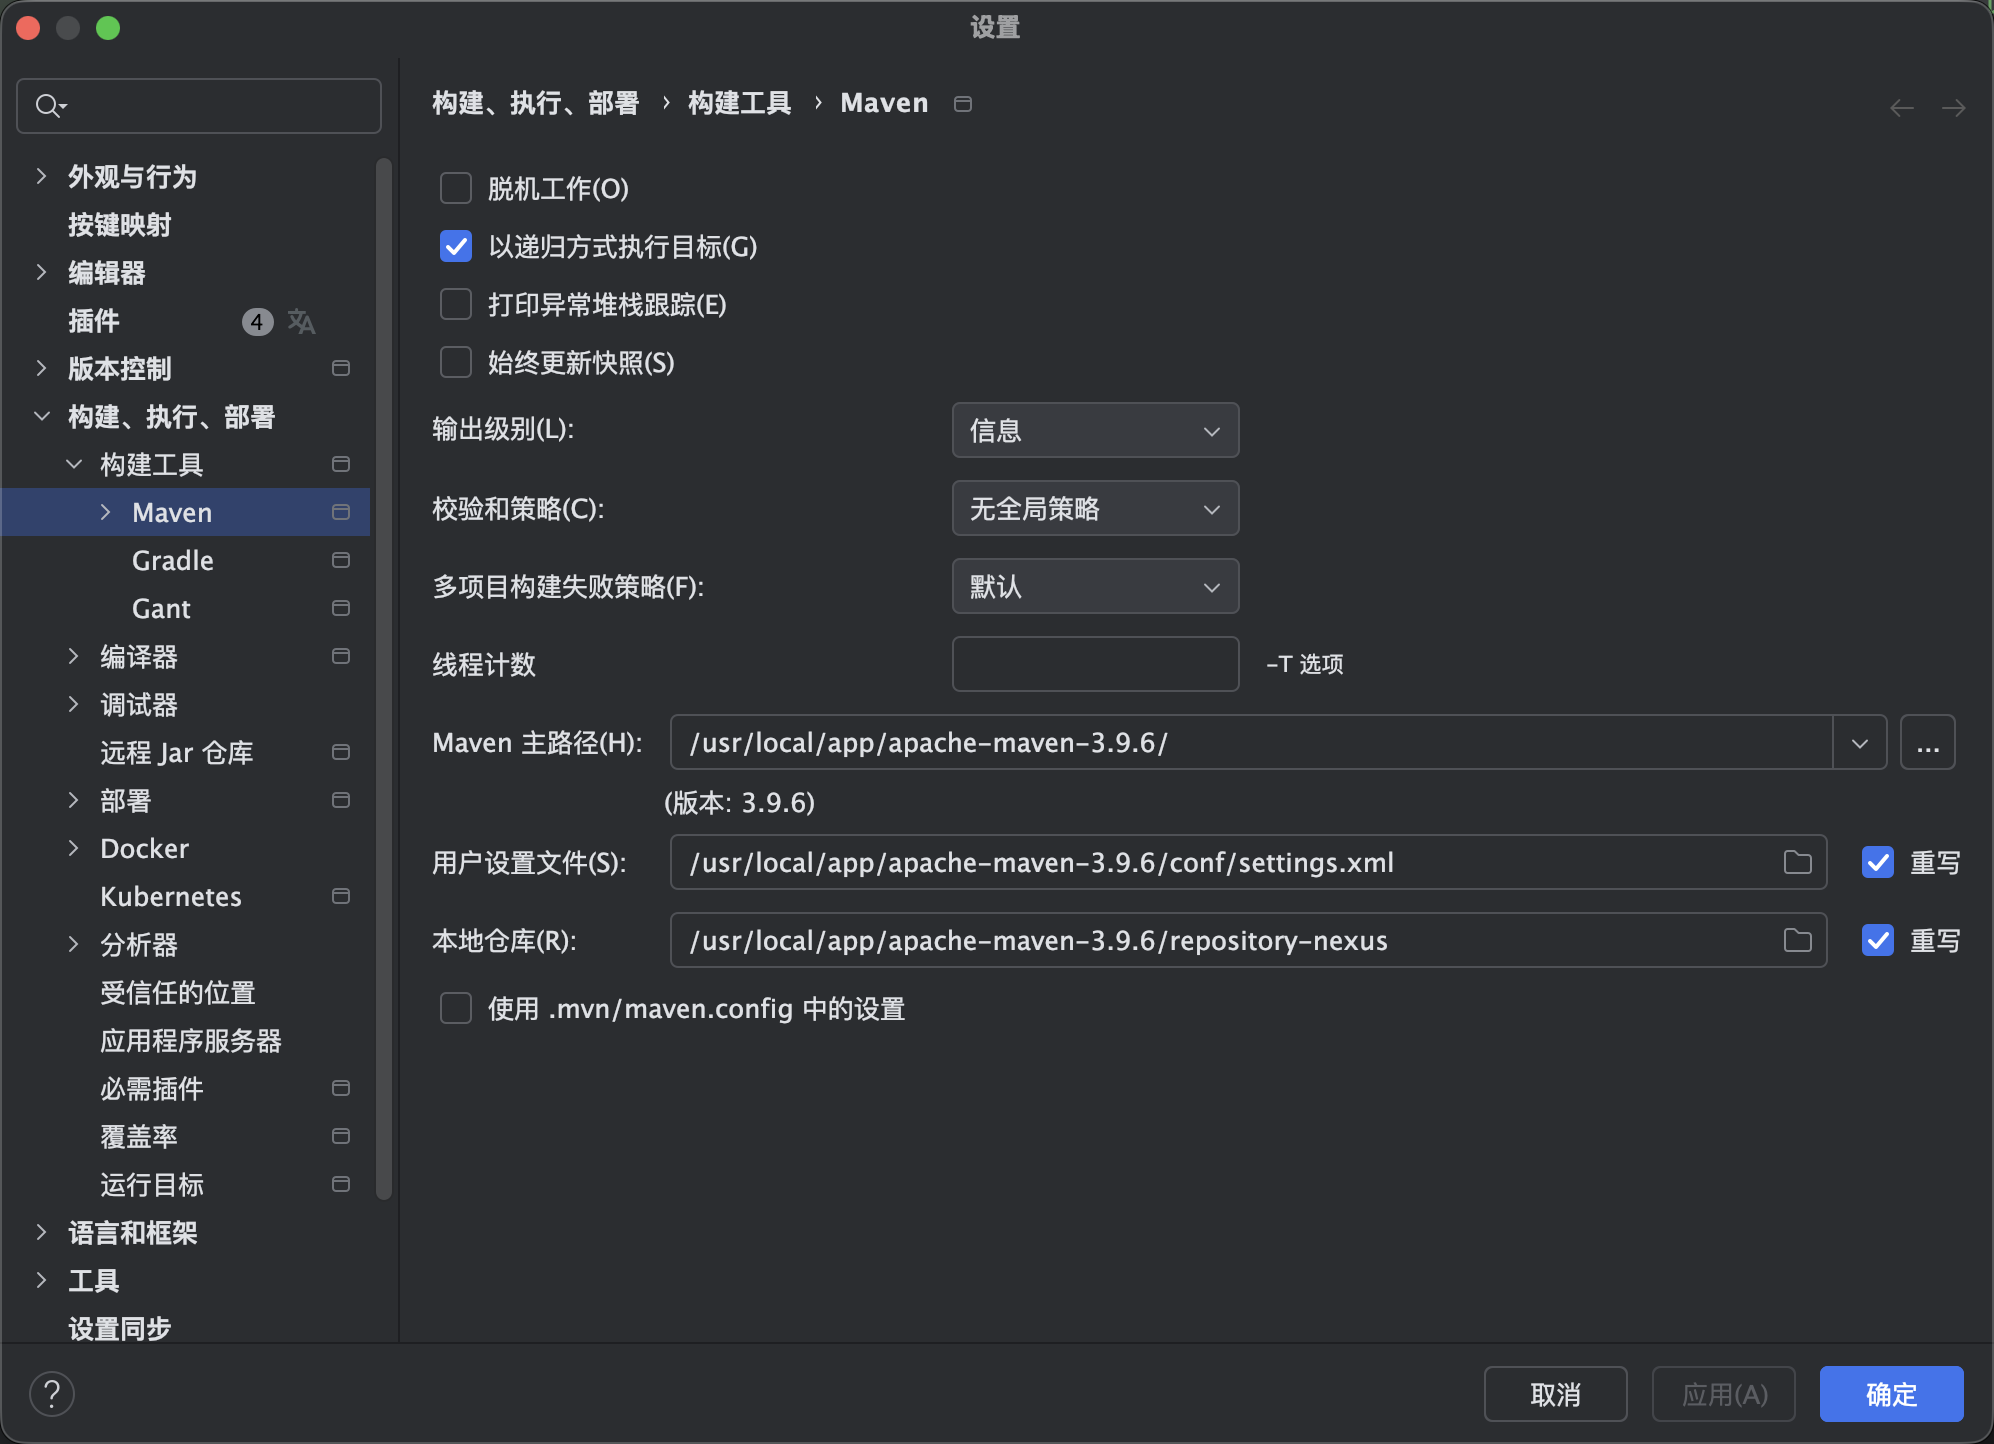The height and width of the screenshot is (1444, 1994).
Task: Click the 取消 button
Action: click(1554, 1393)
